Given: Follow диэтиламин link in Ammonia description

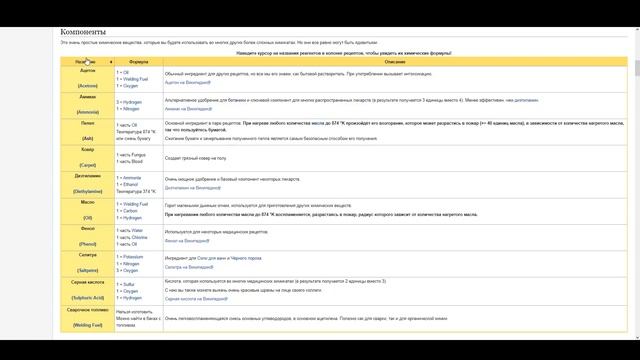Looking at the screenshot, I should [x=526, y=100].
